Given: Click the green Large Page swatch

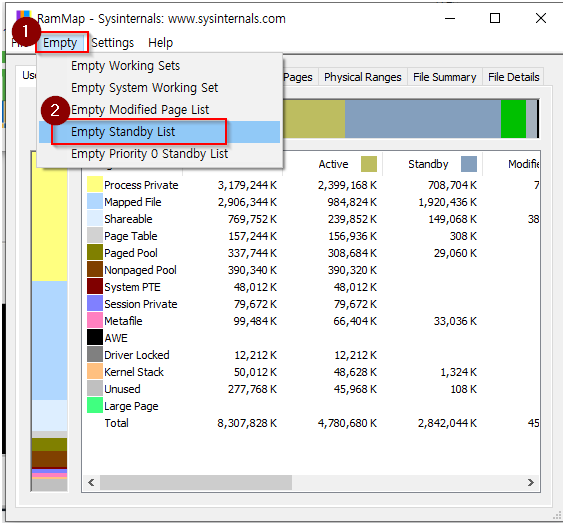Looking at the screenshot, I should [x=95, y=405].
